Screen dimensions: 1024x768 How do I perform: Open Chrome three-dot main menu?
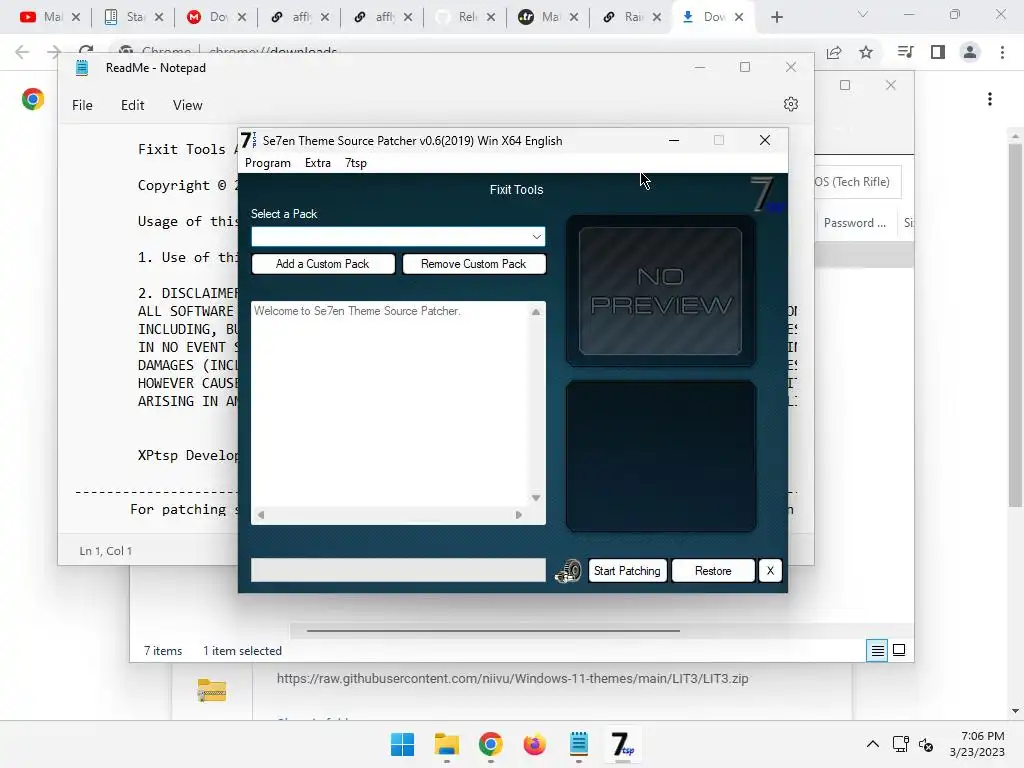[1002, 52]
